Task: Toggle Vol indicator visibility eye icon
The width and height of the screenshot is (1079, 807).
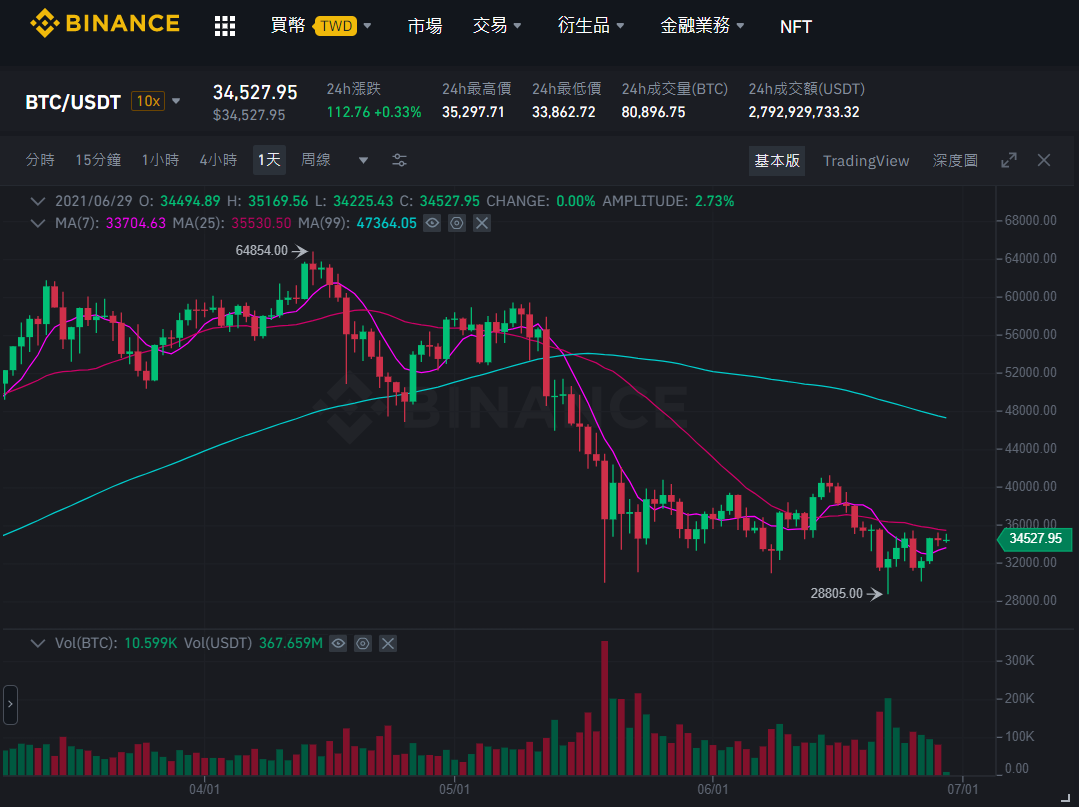Action: [x=338, y=643]
